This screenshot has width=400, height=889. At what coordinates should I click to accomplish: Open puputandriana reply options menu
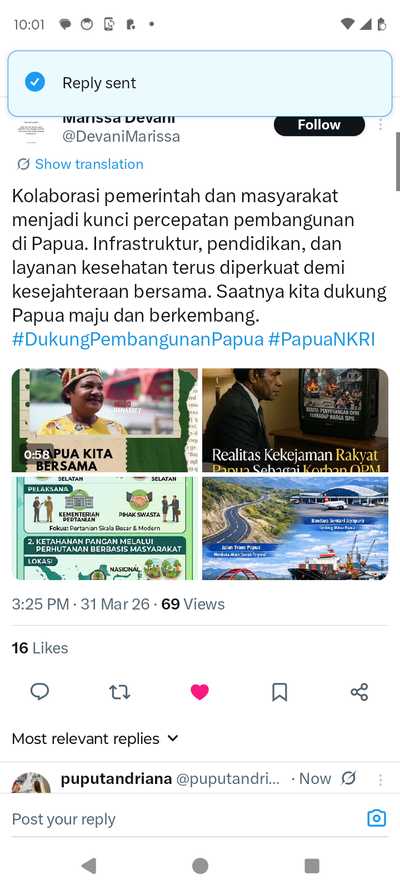pos(381,780)
